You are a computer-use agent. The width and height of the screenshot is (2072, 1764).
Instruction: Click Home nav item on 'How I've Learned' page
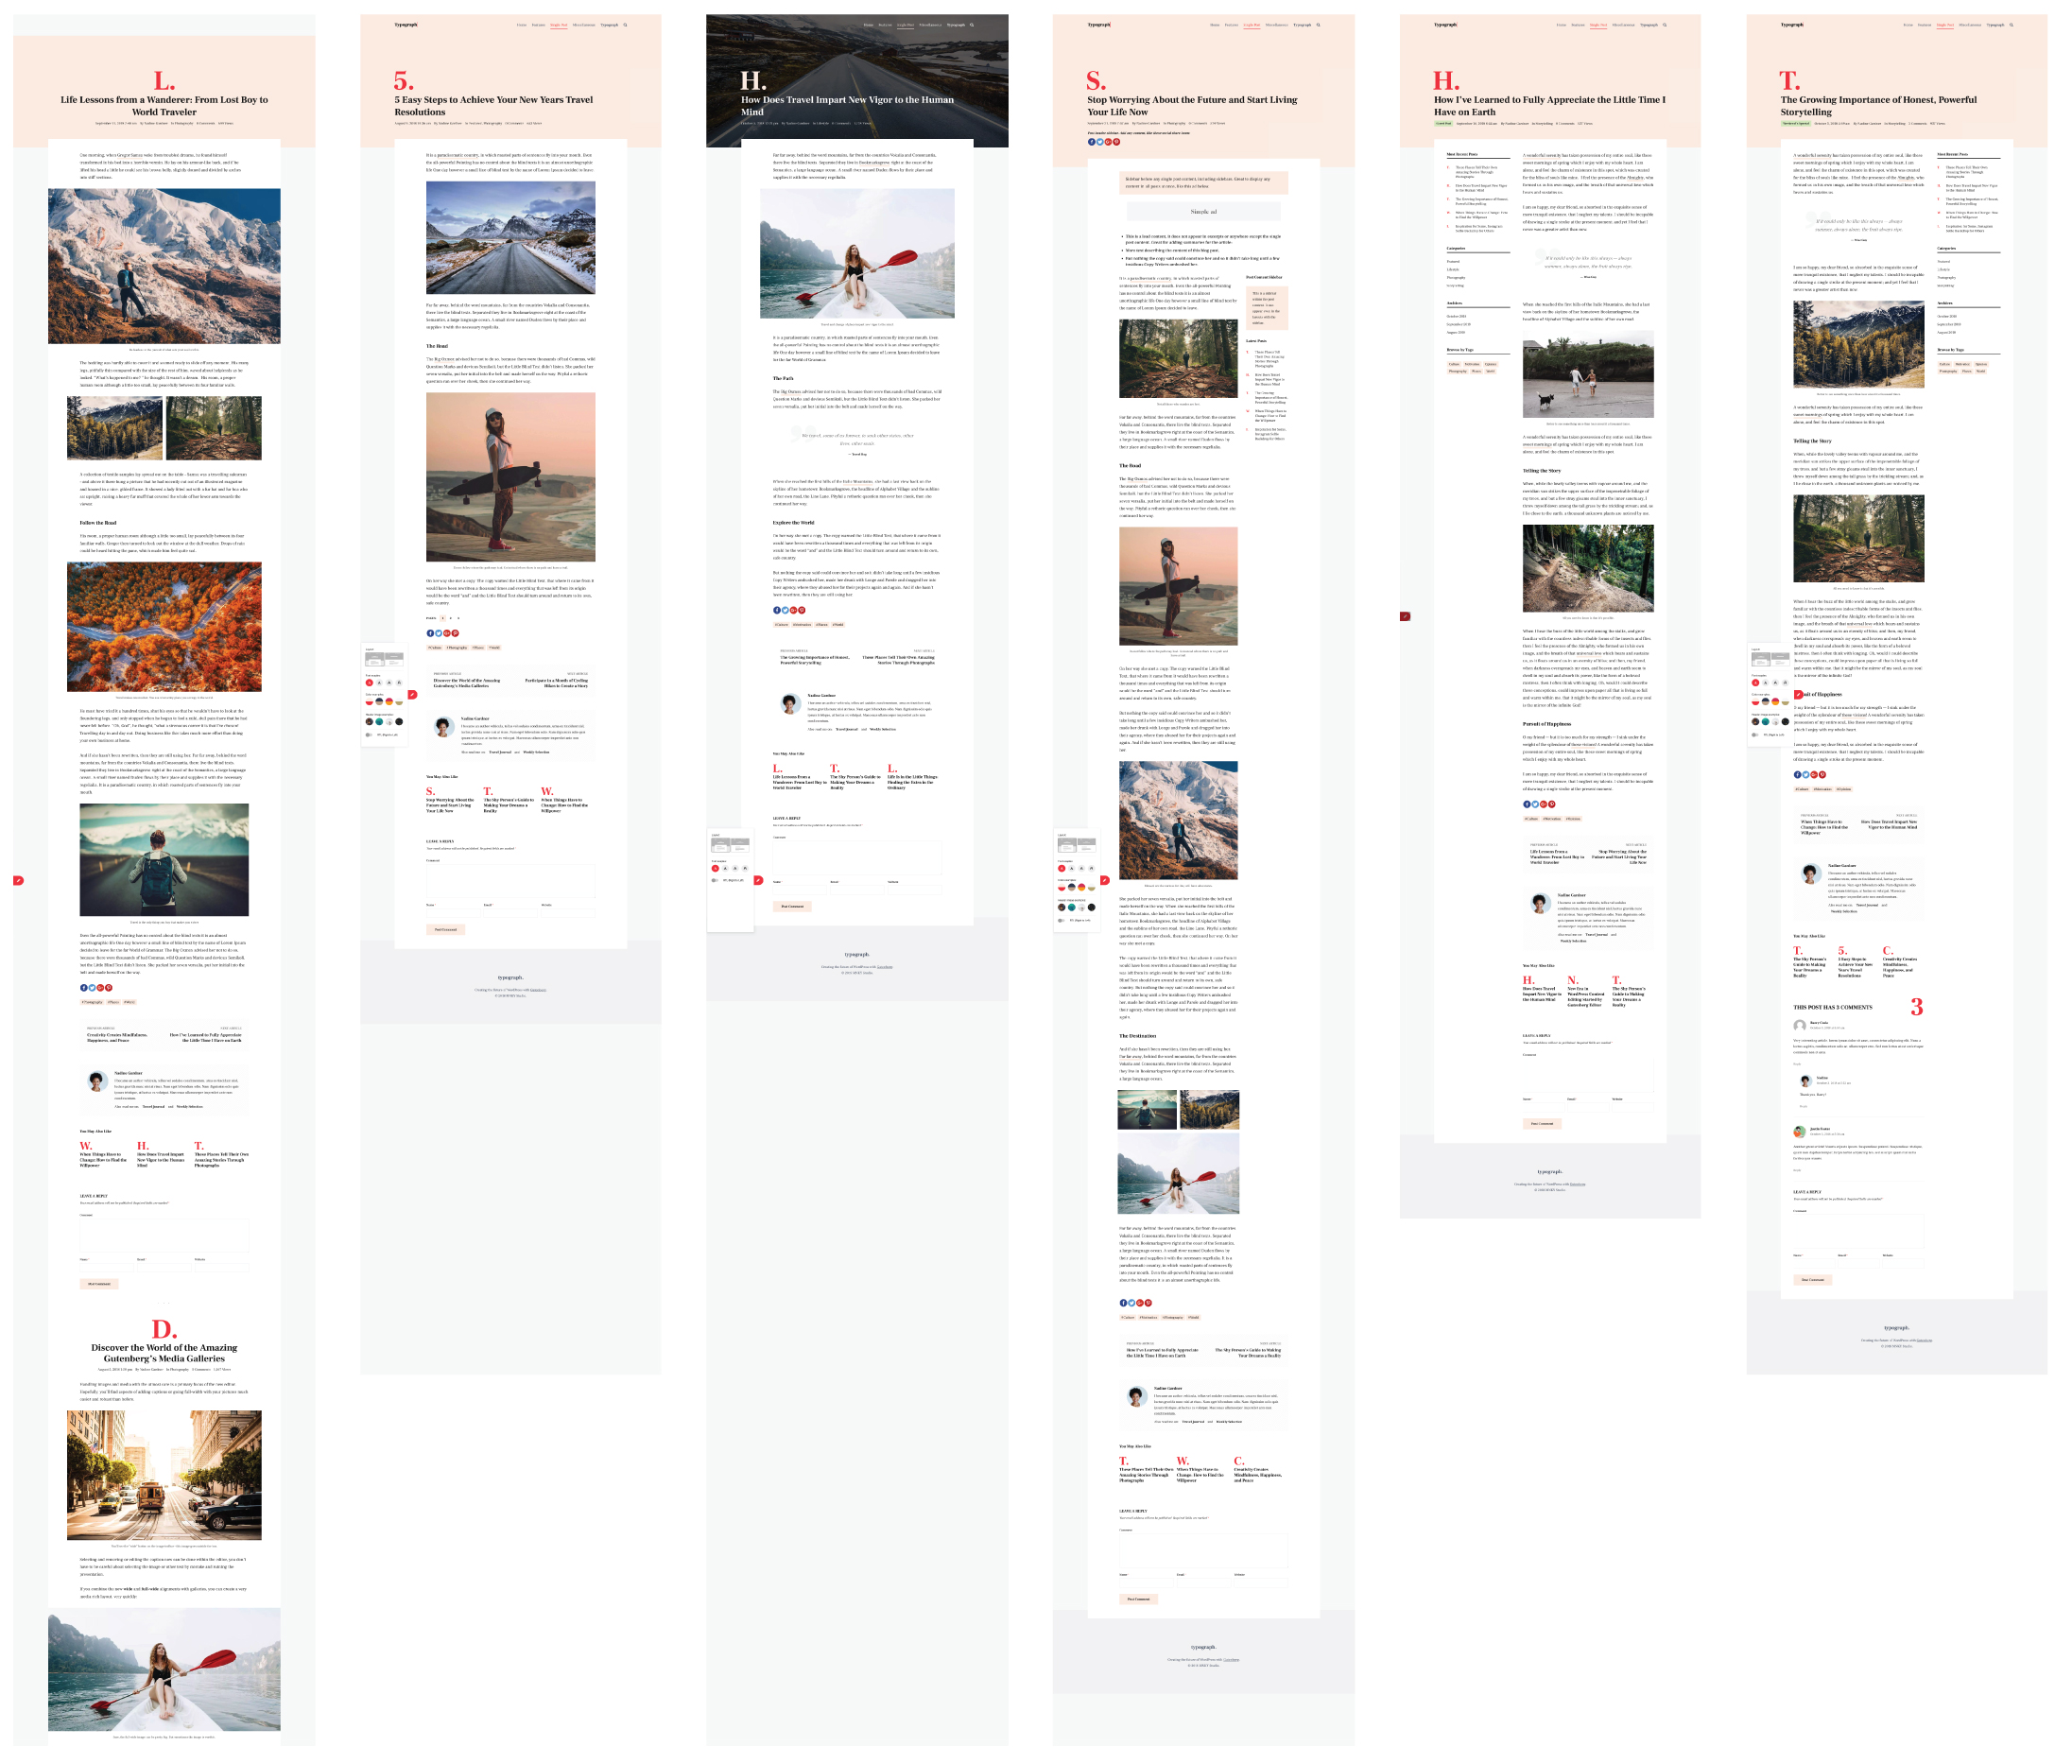(x=1561, y=25)
